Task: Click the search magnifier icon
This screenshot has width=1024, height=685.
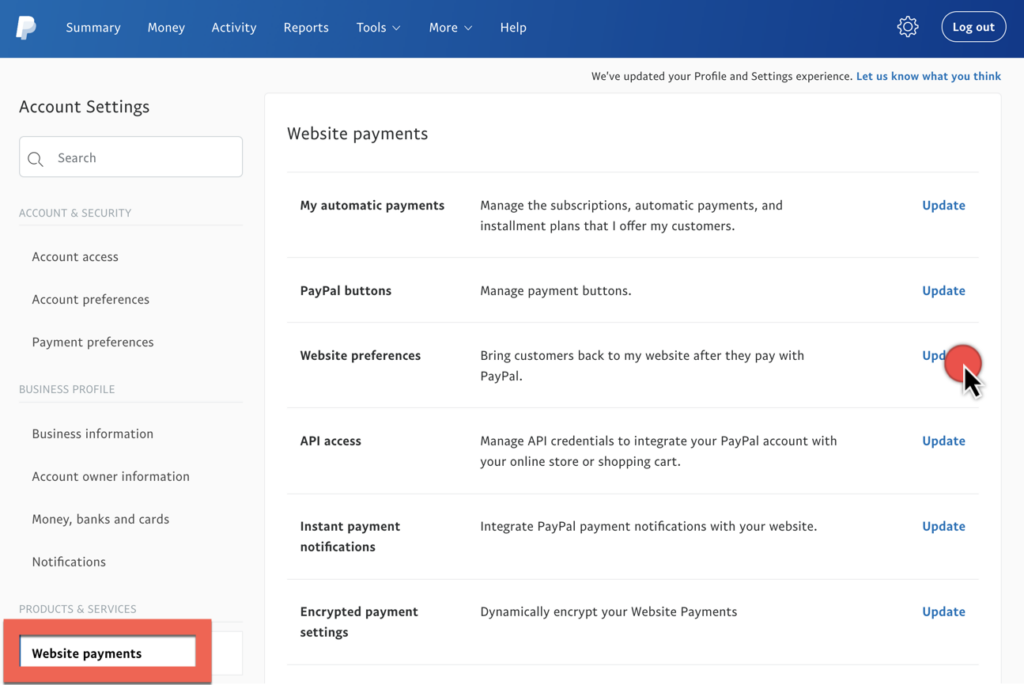Action: [36, 159]
